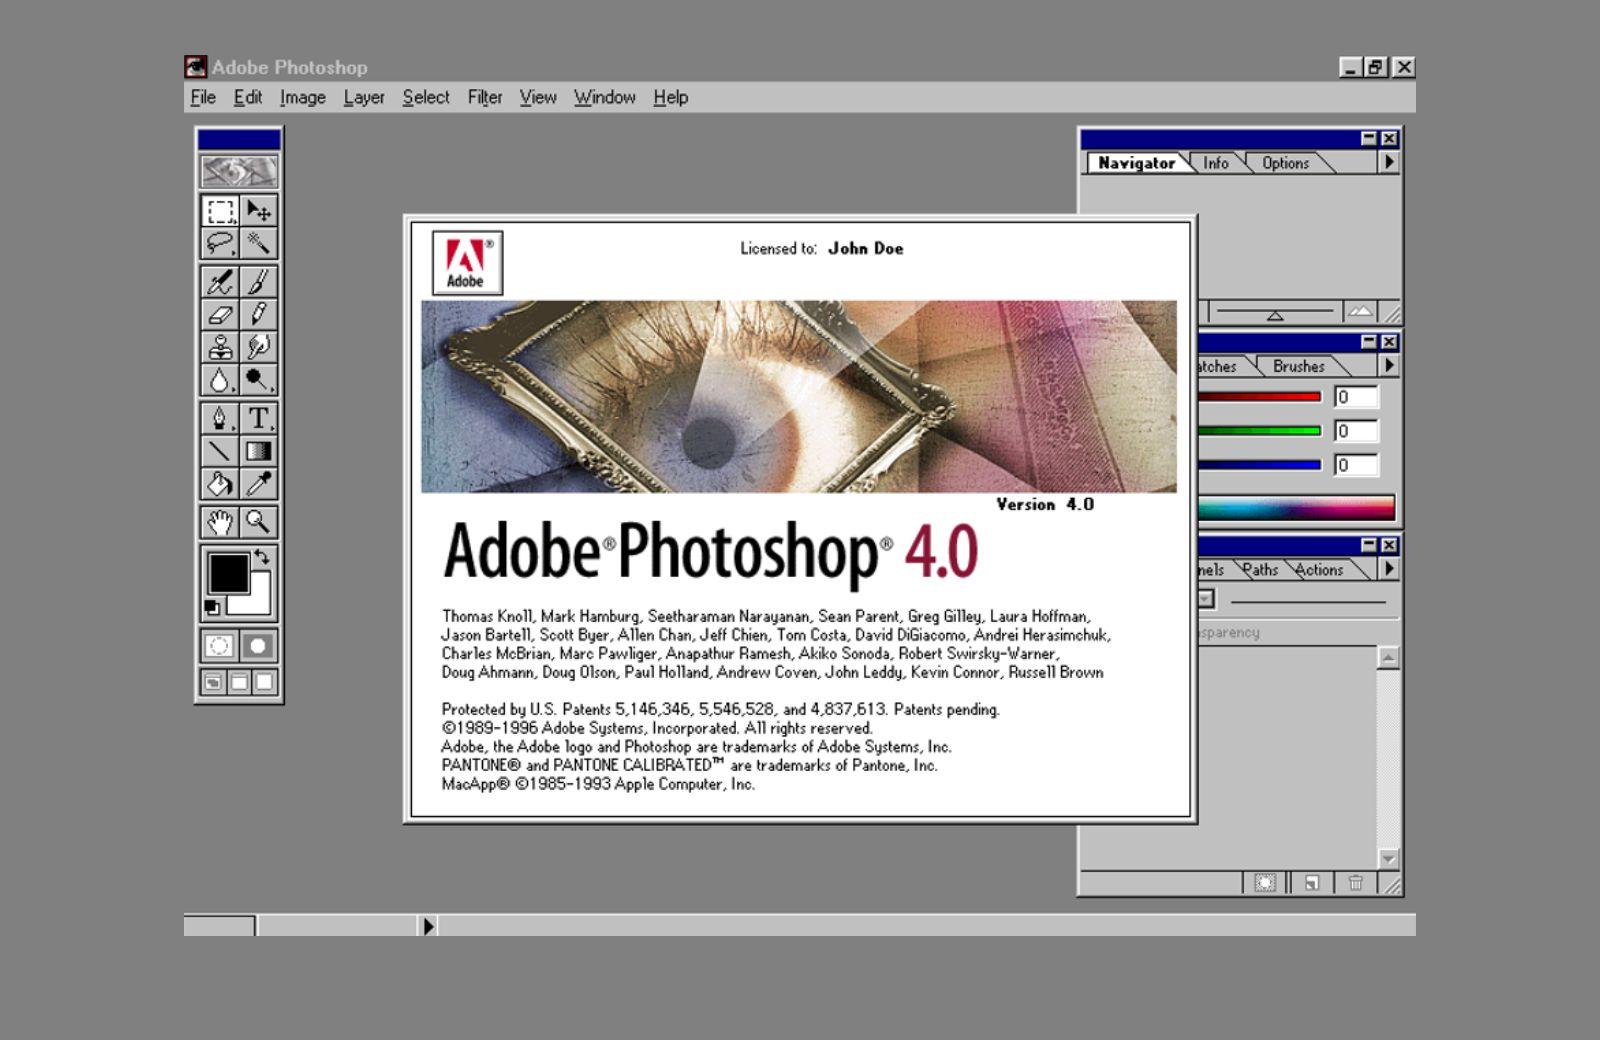Image resolution: width=1600 pixels, height=1040 pixels.
Task: Select the Eraser tool
Action: 220,314
